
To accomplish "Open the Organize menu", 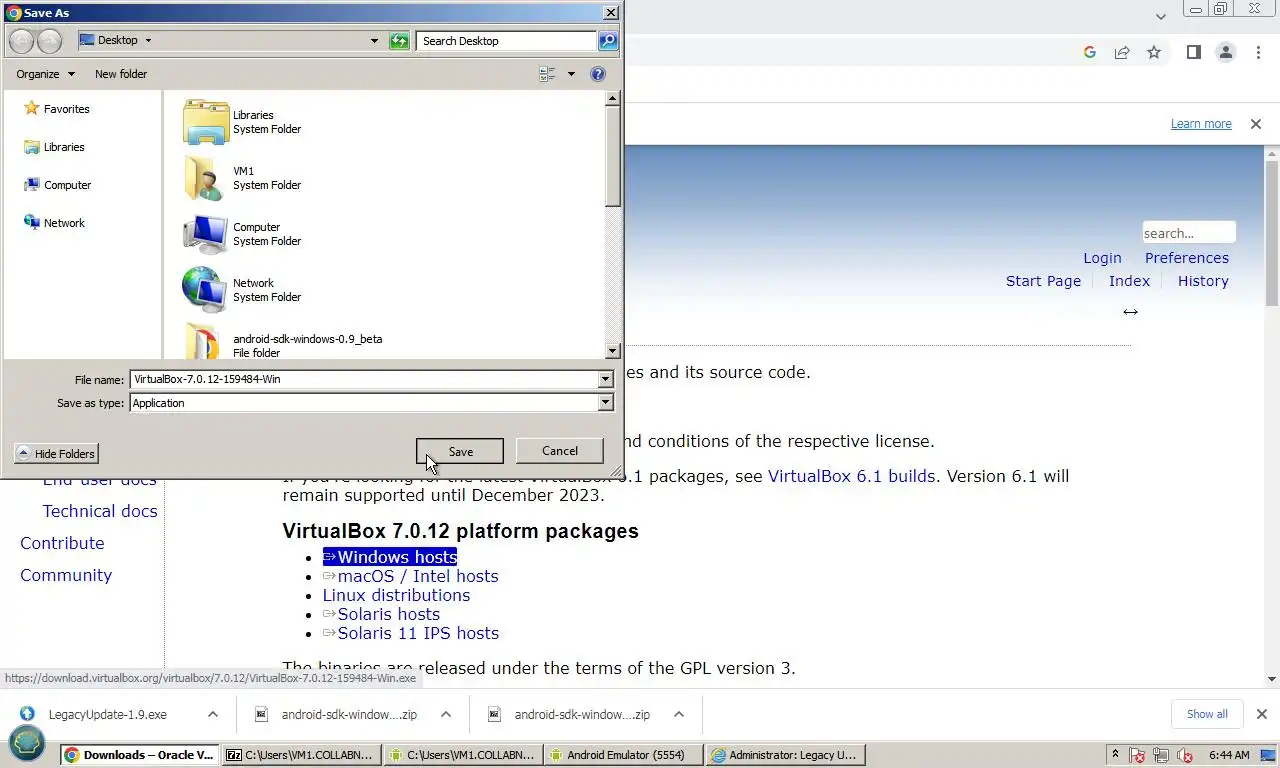I will coord(45,74).
